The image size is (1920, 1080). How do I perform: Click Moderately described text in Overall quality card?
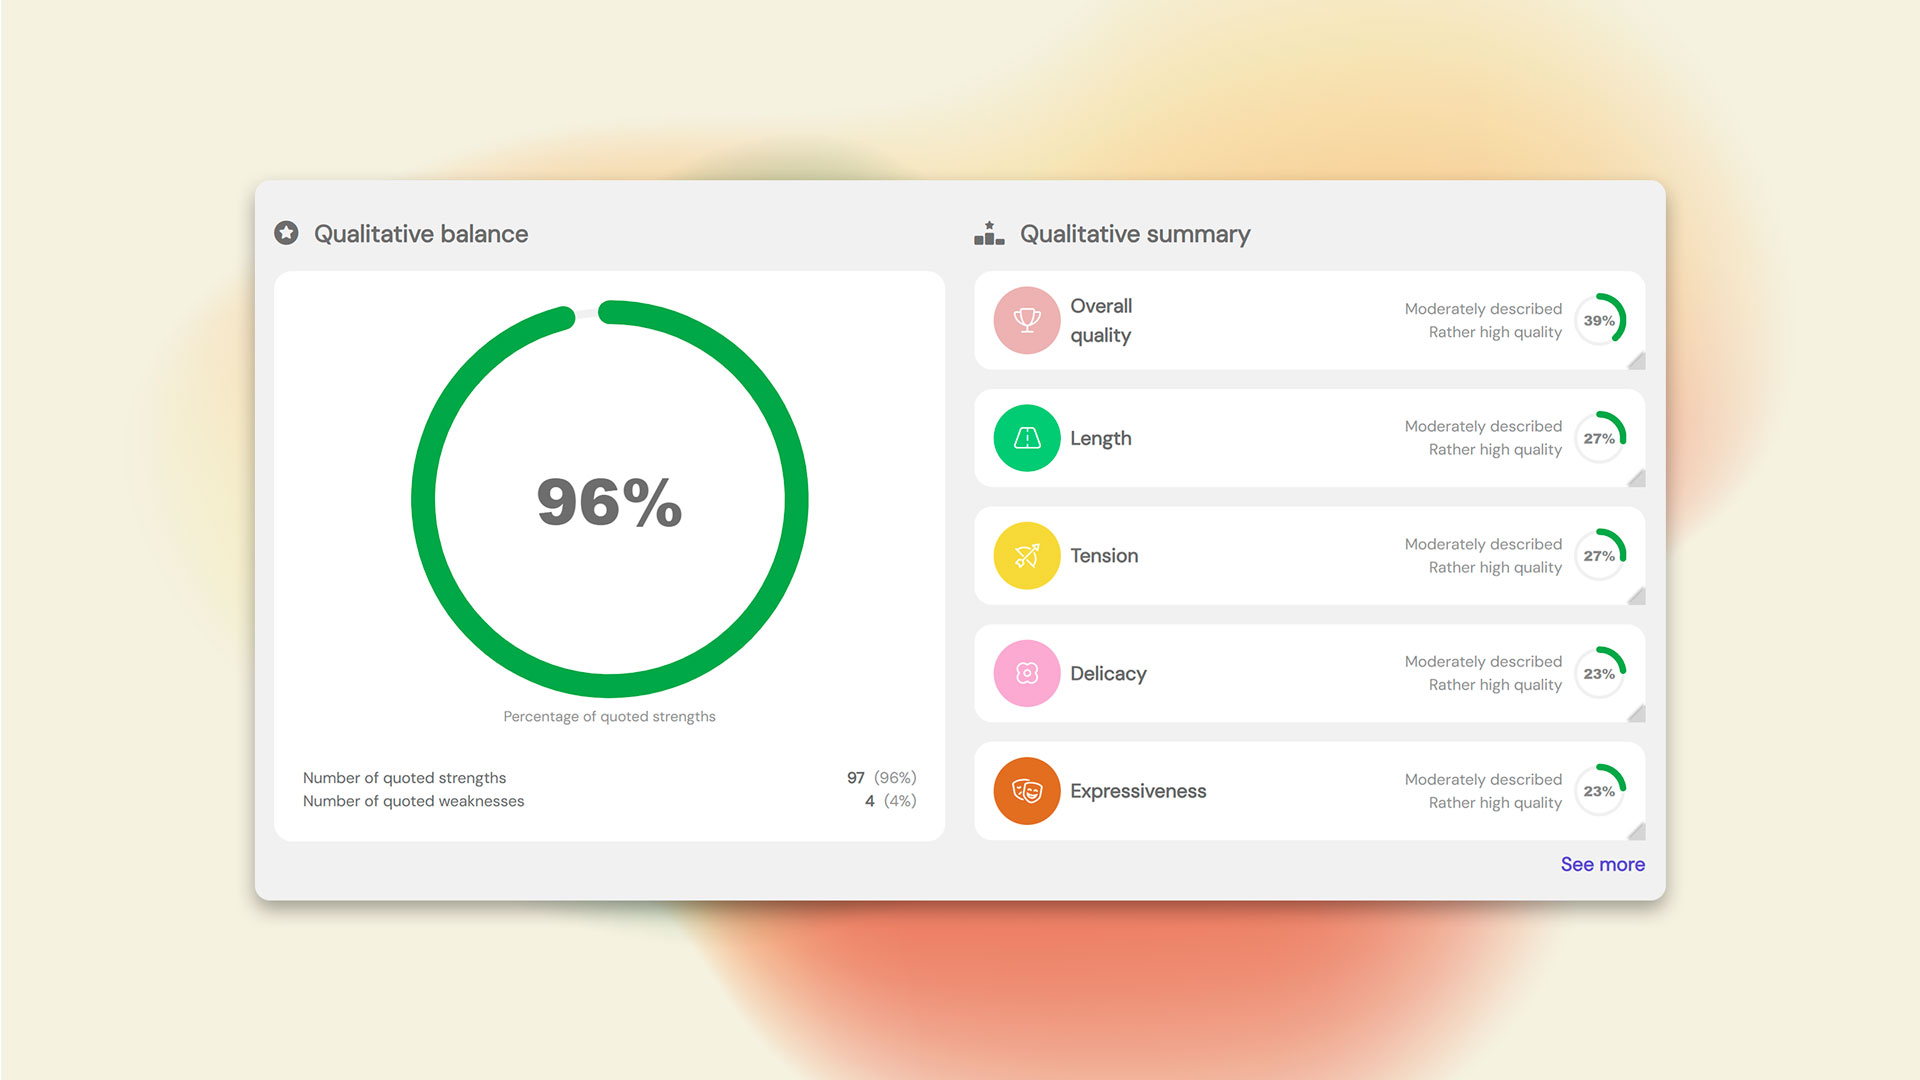[x=1483, y=309]
